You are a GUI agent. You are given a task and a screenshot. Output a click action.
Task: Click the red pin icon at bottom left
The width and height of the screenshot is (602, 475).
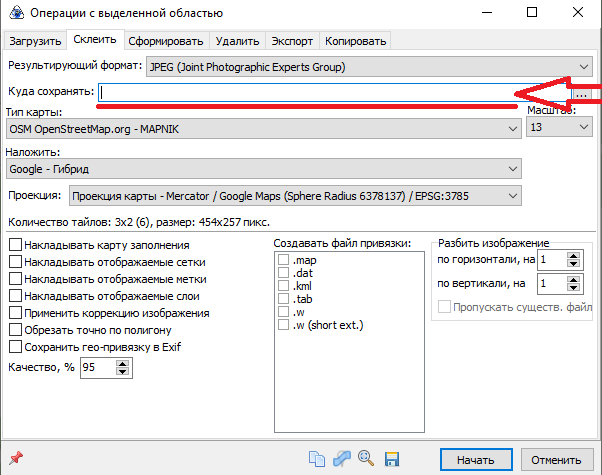[x=15, y=460]
